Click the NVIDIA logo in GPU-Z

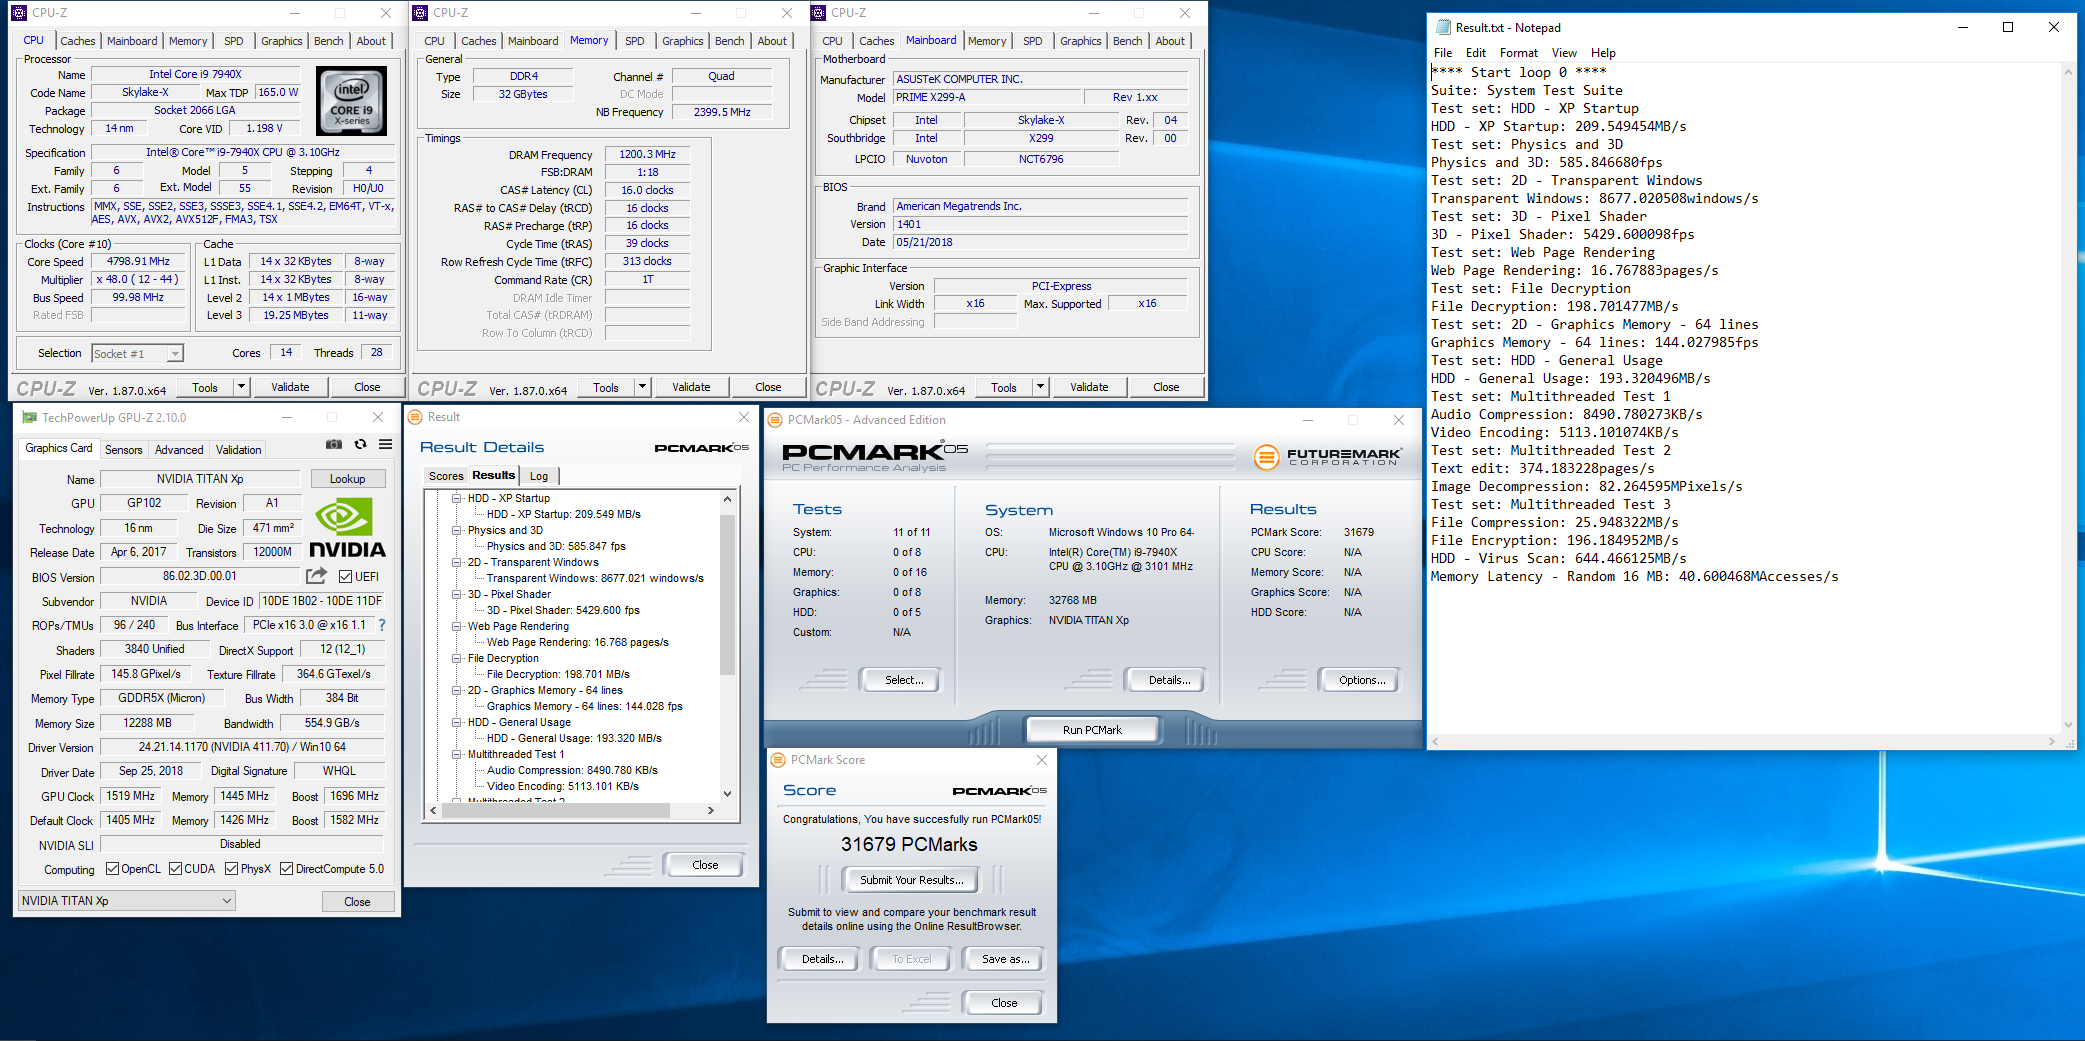(x=347, y=529)
